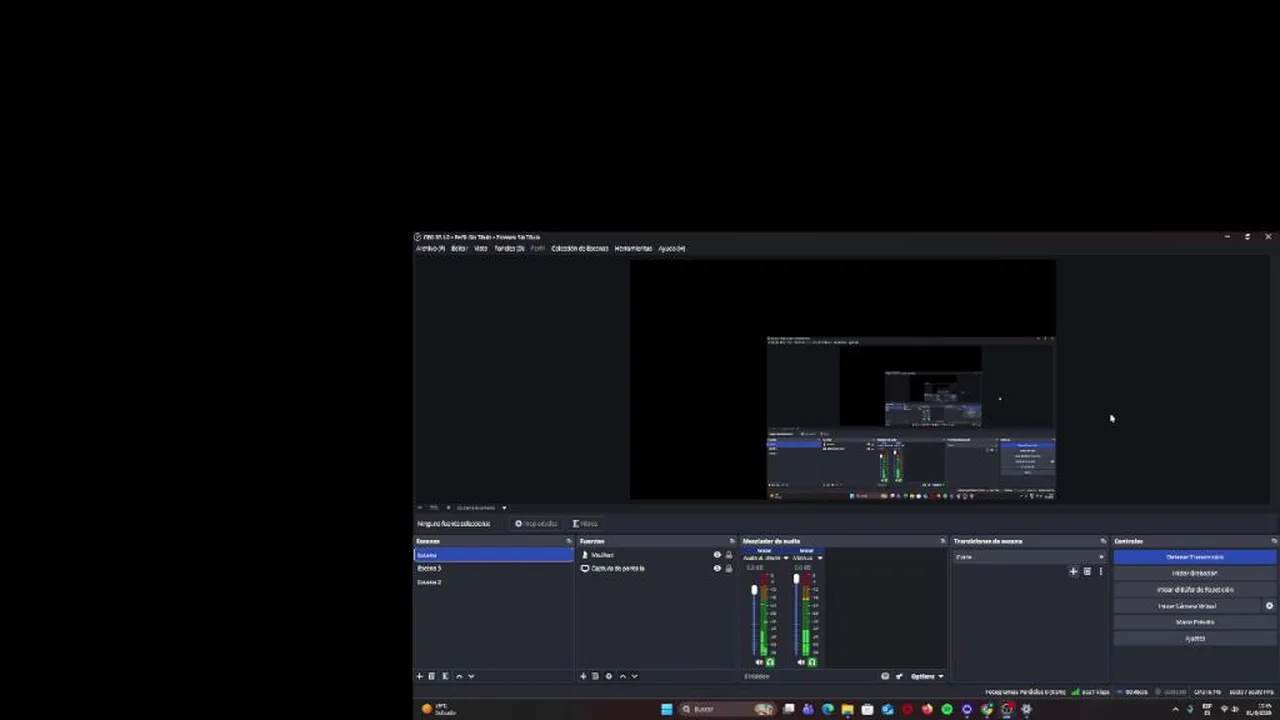Screen dimensions: 1280x720
Task: Move the selected scene up in Escenas
Action: pos(459,676)
